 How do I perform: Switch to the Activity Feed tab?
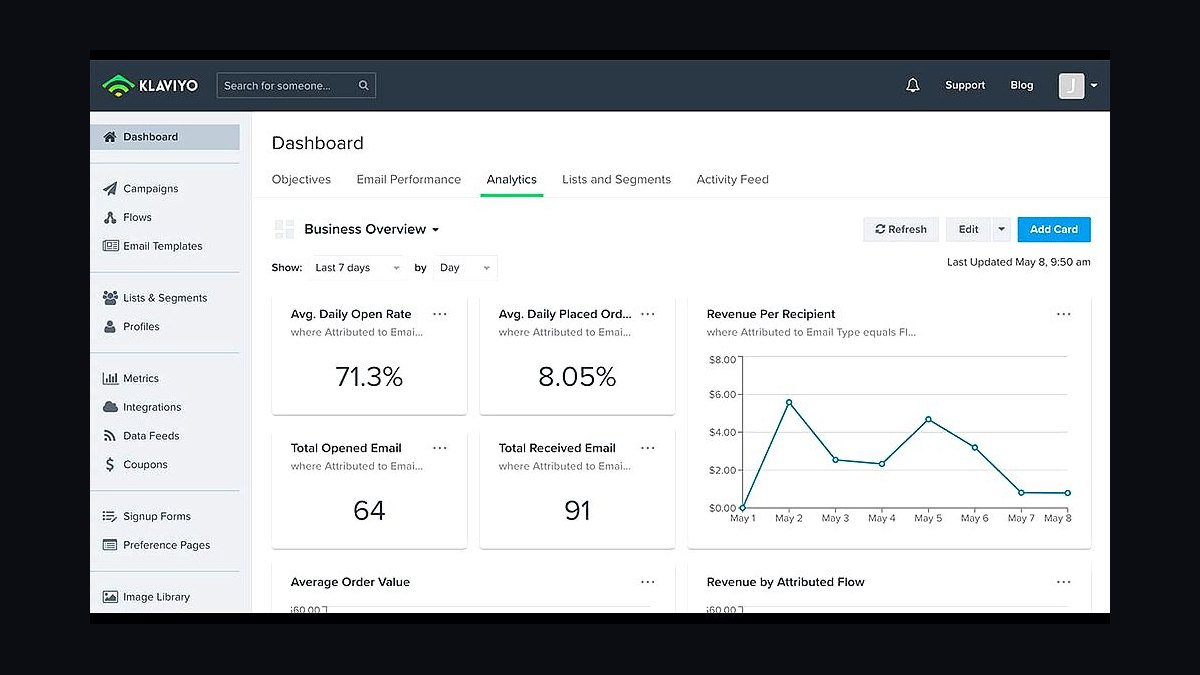[x=733, y=180]
